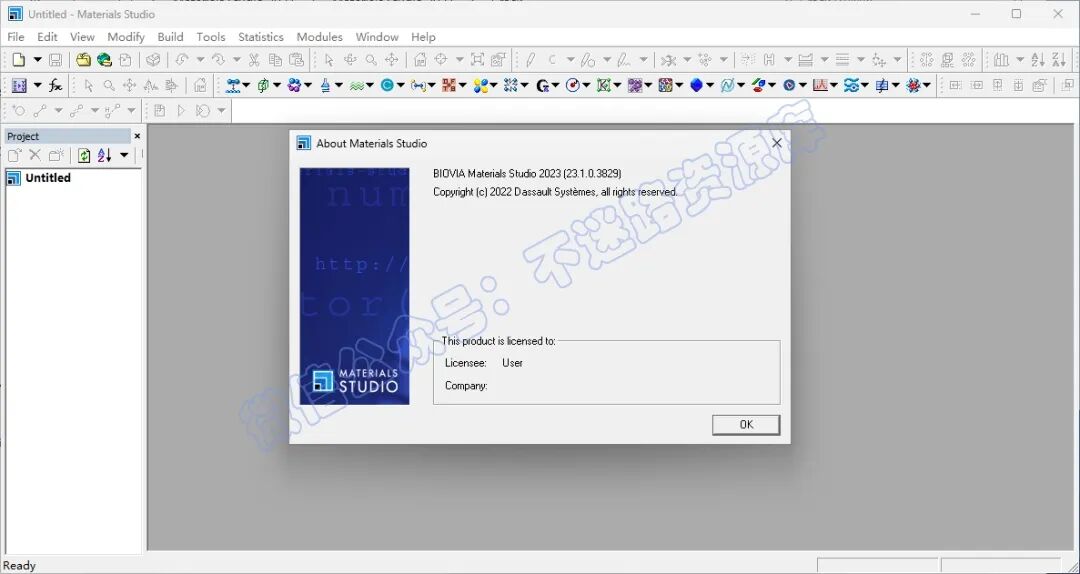Open the Project panel sort dropdown arrow
This screenshot has height=574, width=1080.
click(x=124, y=155)
